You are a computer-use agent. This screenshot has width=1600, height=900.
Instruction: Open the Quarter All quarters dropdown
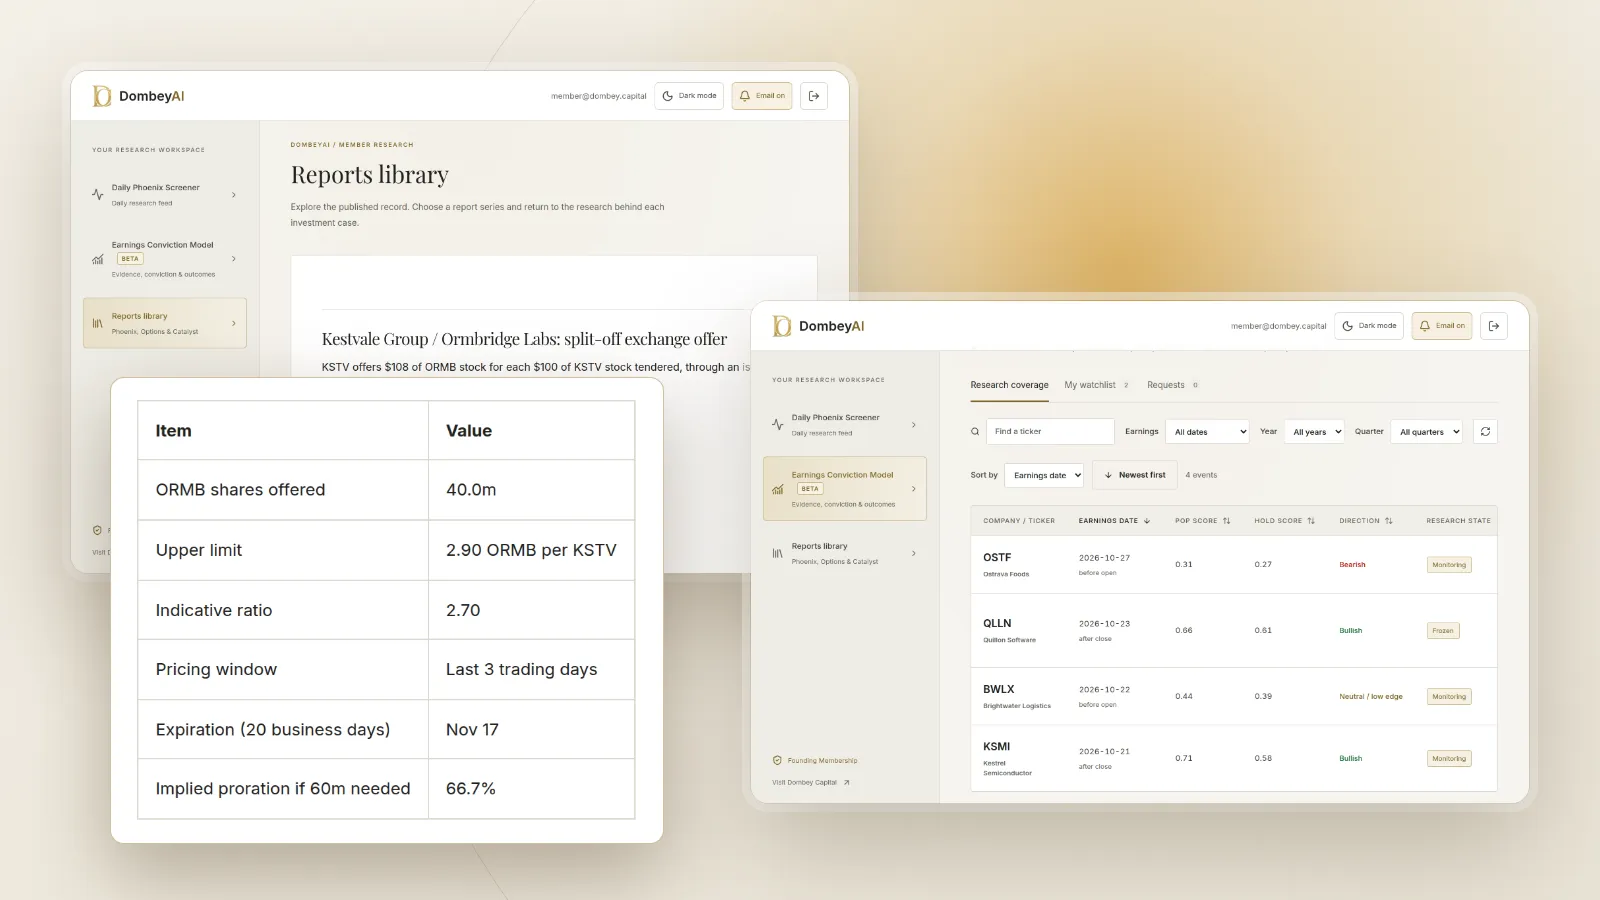point(1427,432)
